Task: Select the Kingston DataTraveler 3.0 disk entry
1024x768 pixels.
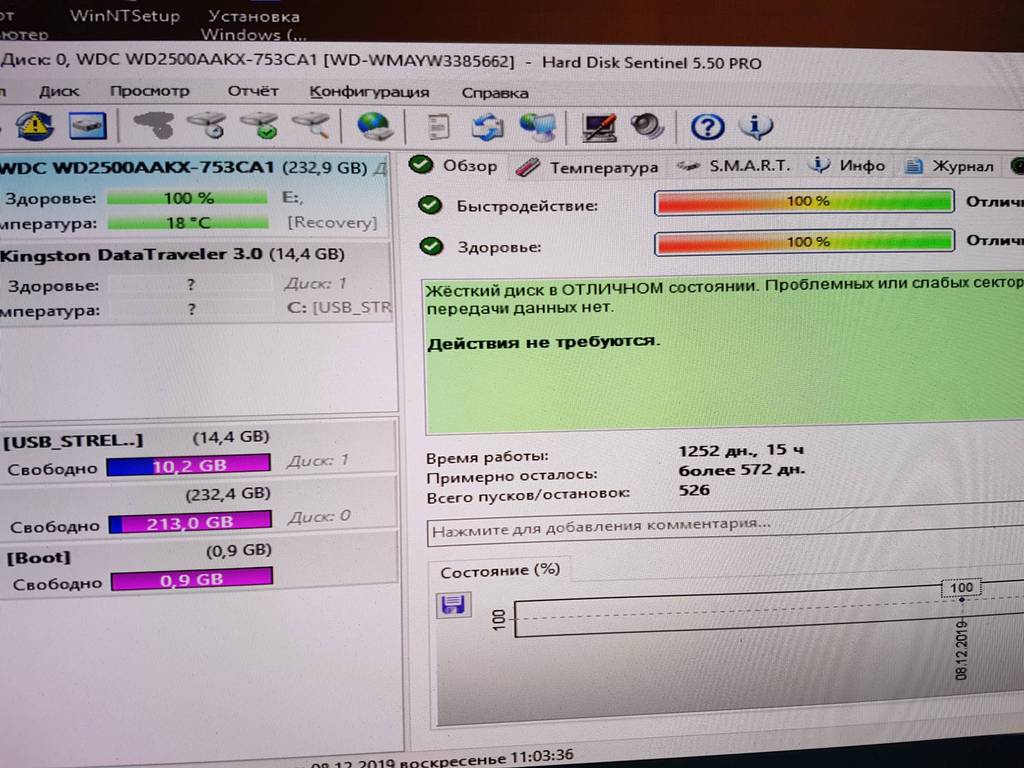Action: (195, 283)
